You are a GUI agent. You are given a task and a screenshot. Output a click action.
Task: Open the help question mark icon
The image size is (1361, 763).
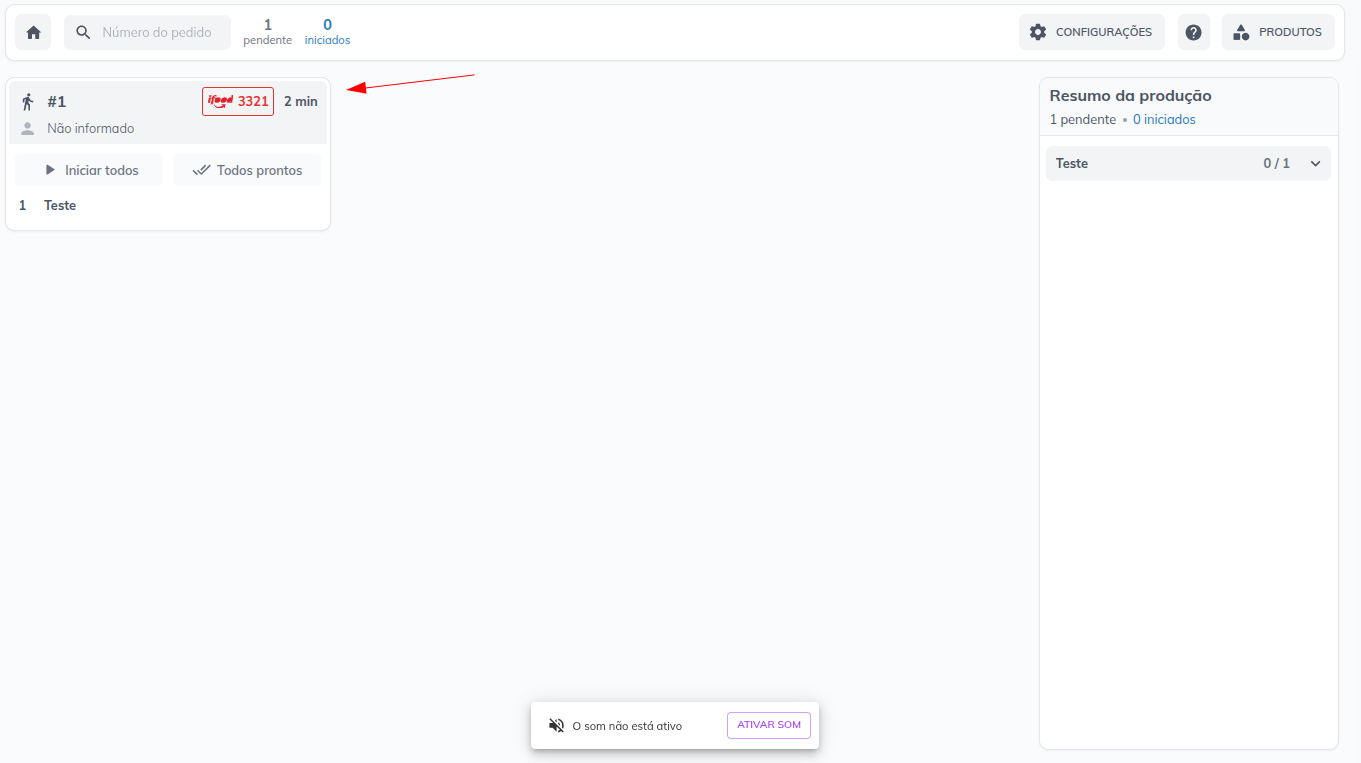[x=1193, y=32]
